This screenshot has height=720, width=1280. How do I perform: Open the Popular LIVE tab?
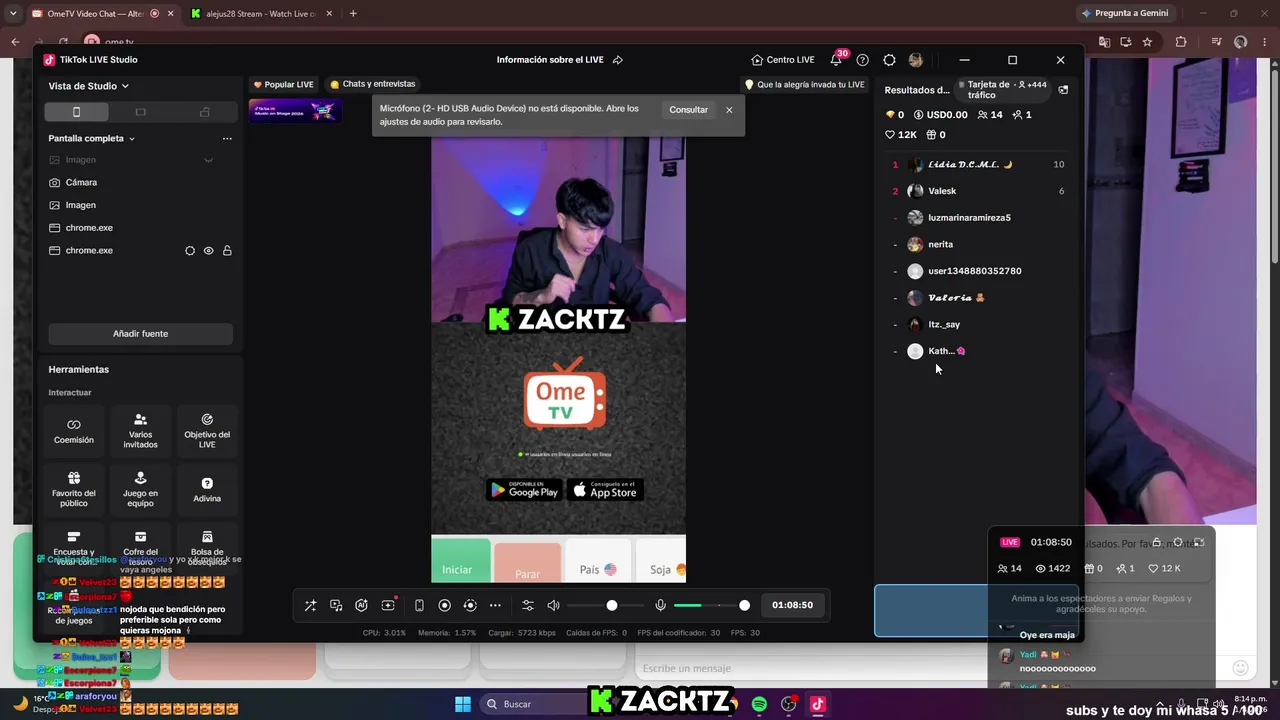click(283, 85)
